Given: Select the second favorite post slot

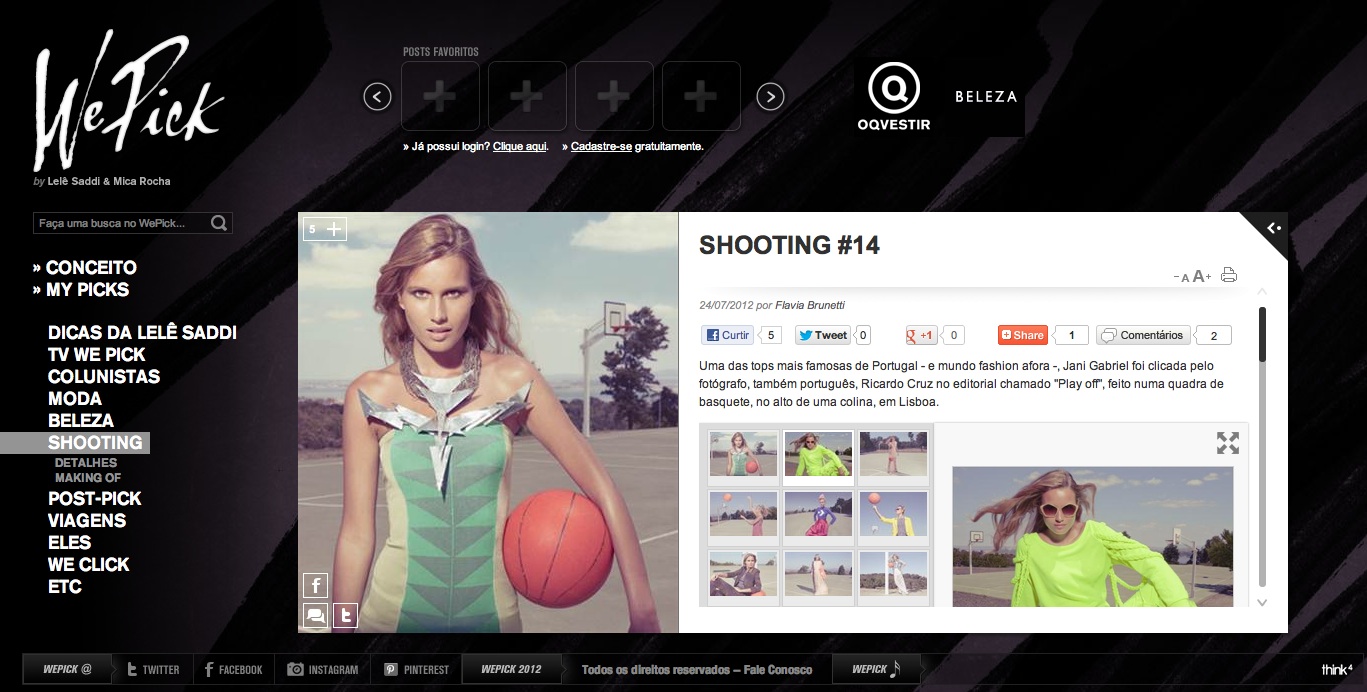Looking at the screenshot, I should 527,97.
